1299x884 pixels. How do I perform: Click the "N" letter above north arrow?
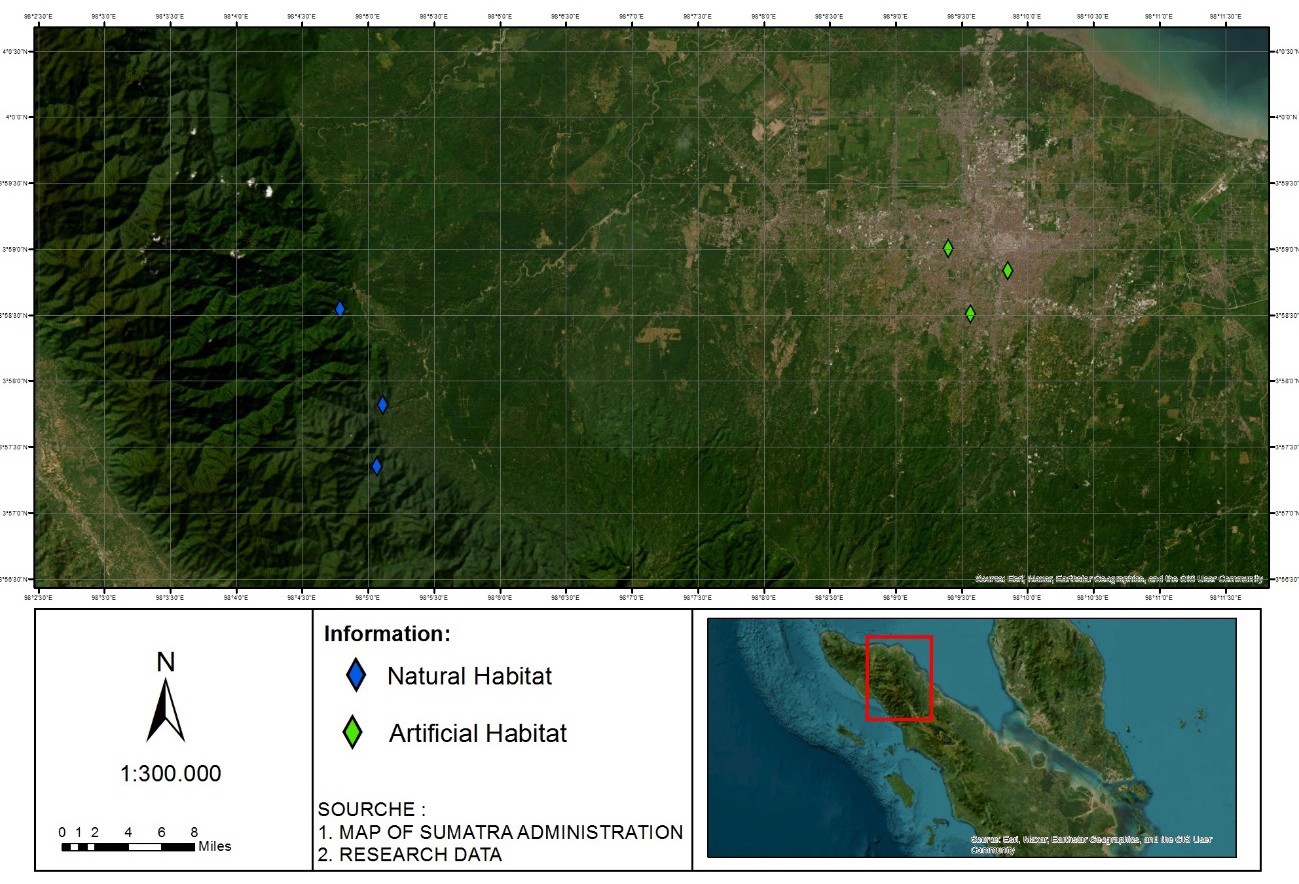click(166, 661)
